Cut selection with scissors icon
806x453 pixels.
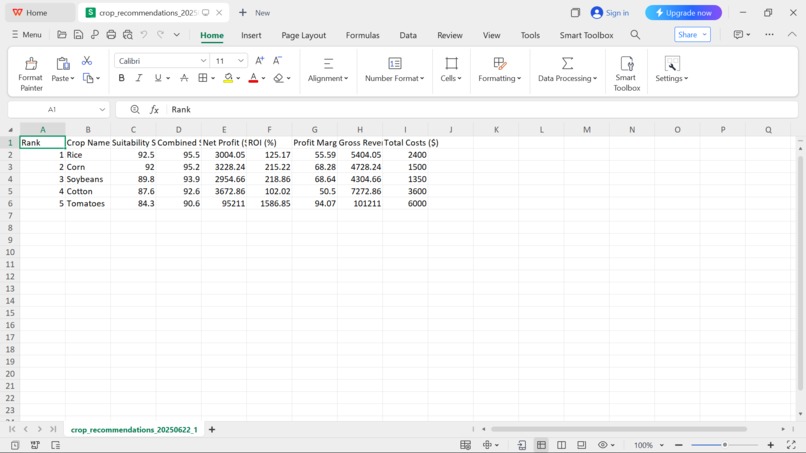tap(87, 61)
